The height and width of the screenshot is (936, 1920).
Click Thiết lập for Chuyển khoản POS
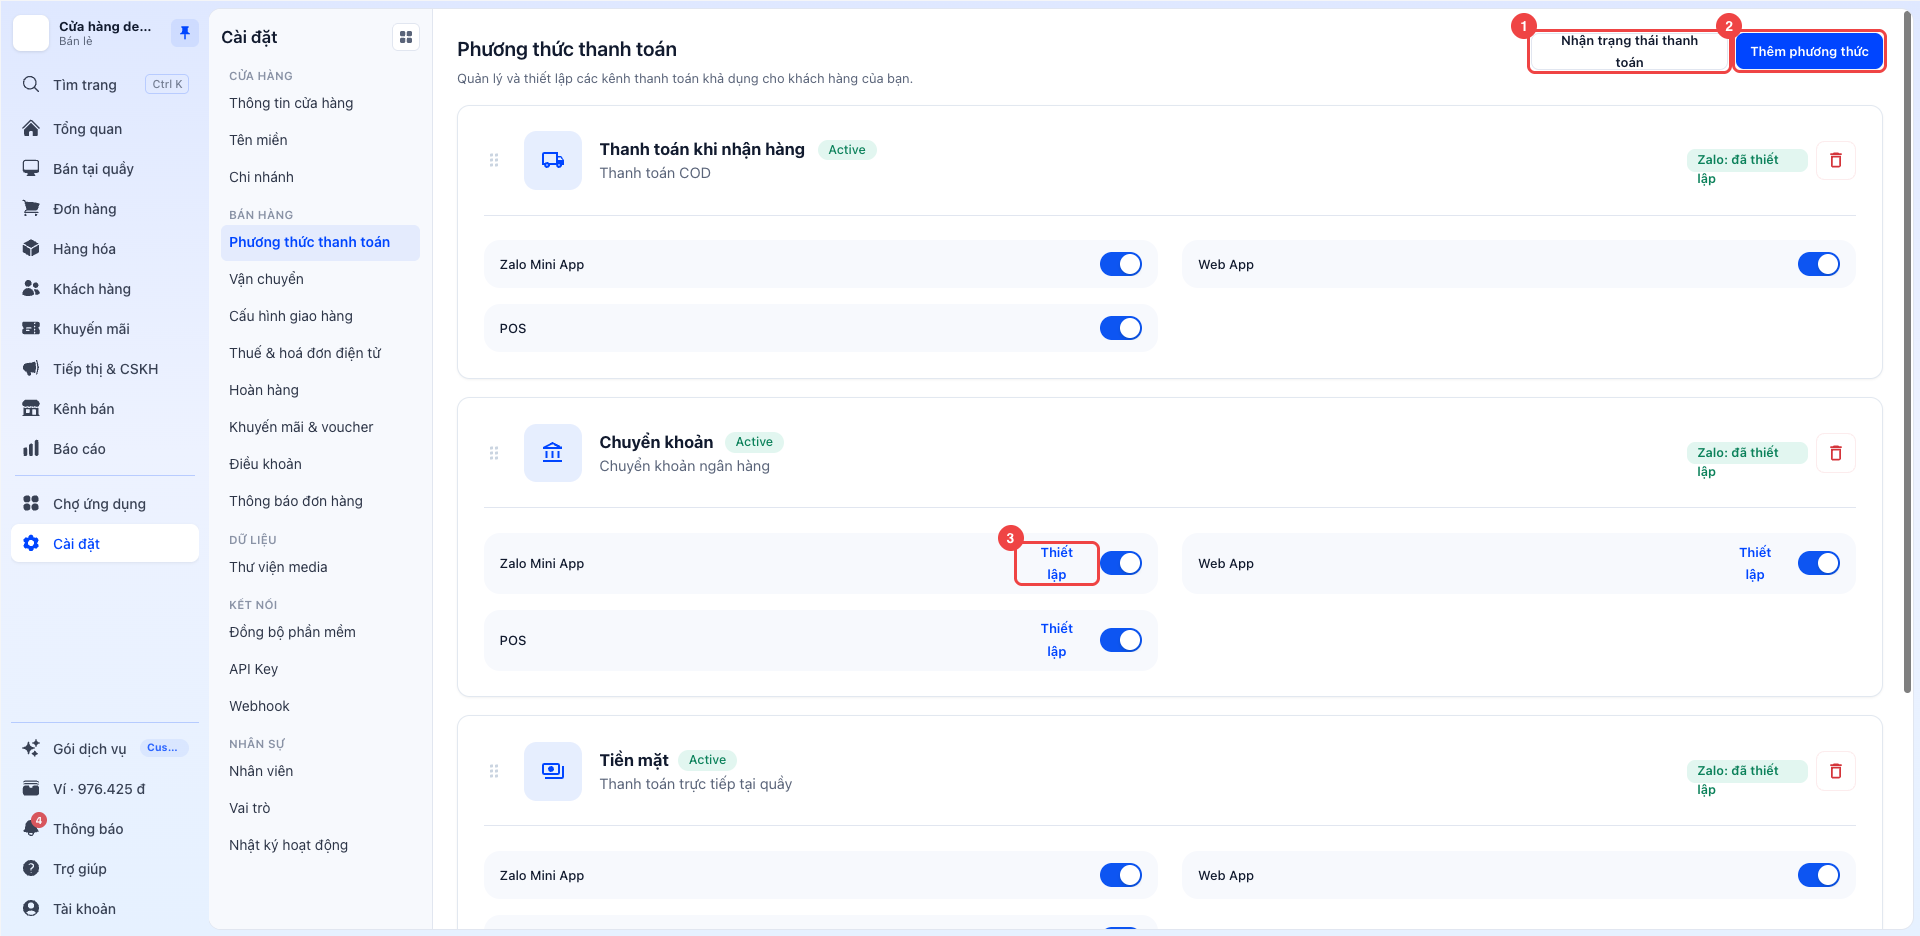point(1057,640)
